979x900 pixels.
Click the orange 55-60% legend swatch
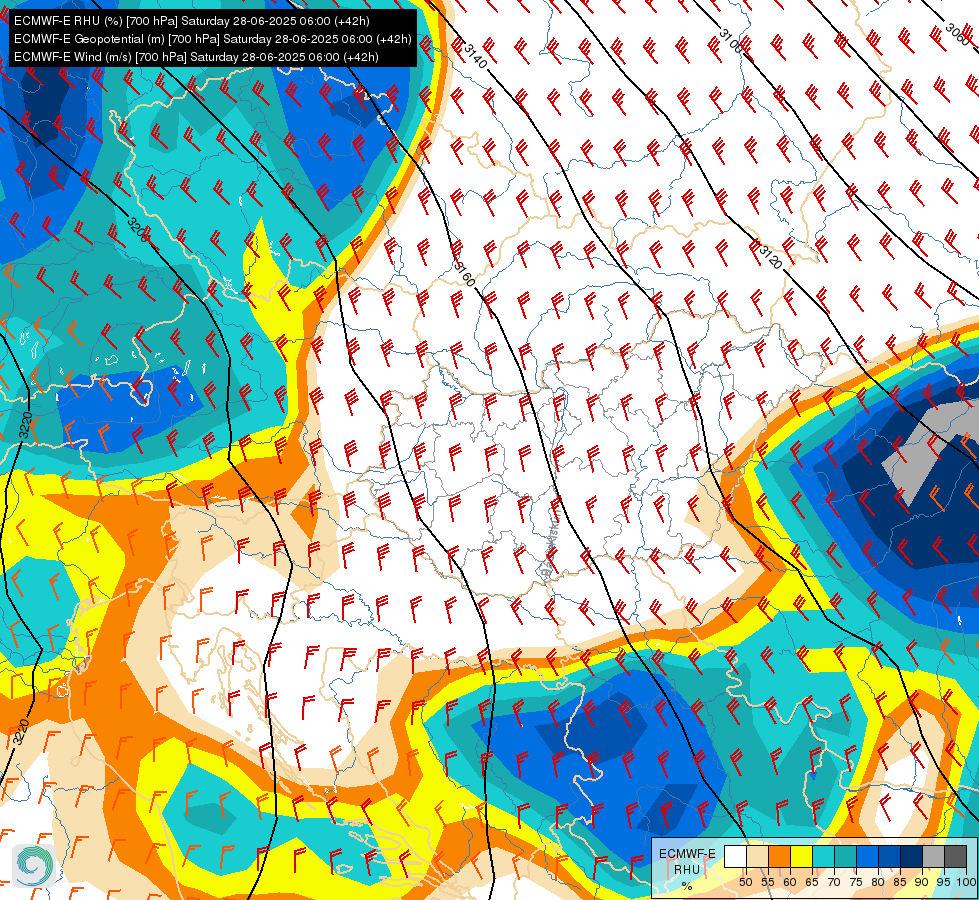point(779,856)
